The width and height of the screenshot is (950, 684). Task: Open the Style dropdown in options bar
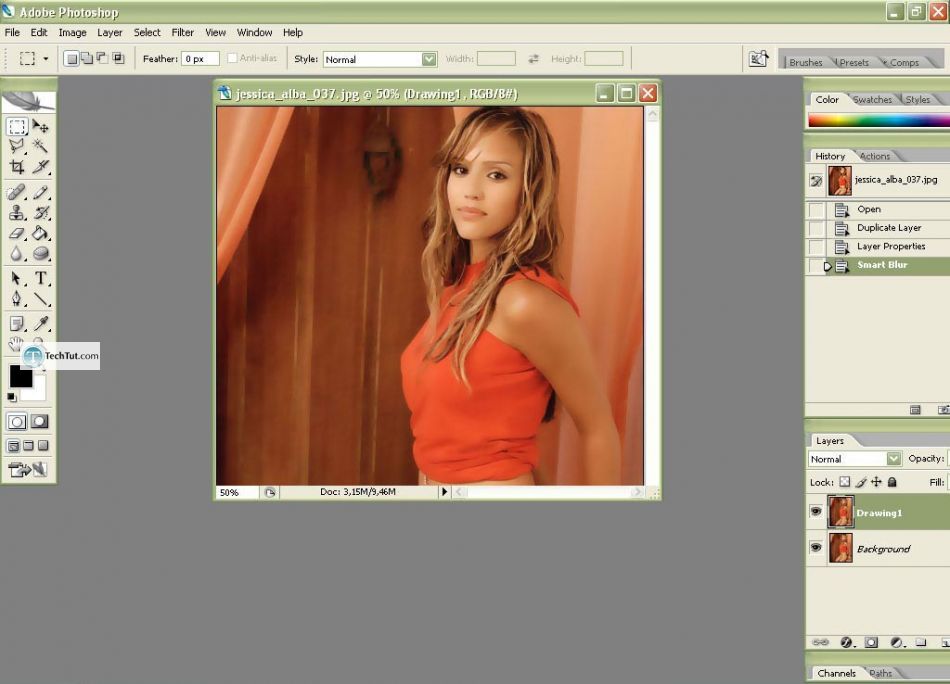tap(429, 59)
